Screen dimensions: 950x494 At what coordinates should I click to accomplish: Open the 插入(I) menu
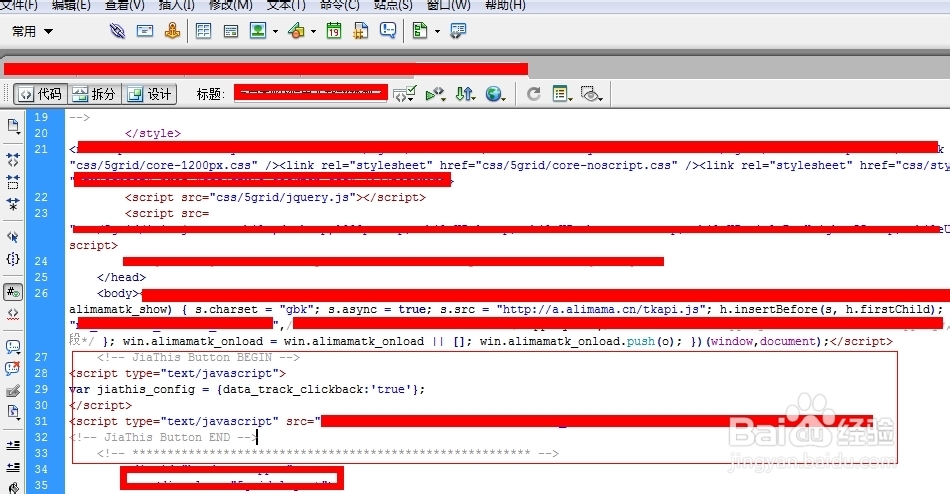pos(176,5)
